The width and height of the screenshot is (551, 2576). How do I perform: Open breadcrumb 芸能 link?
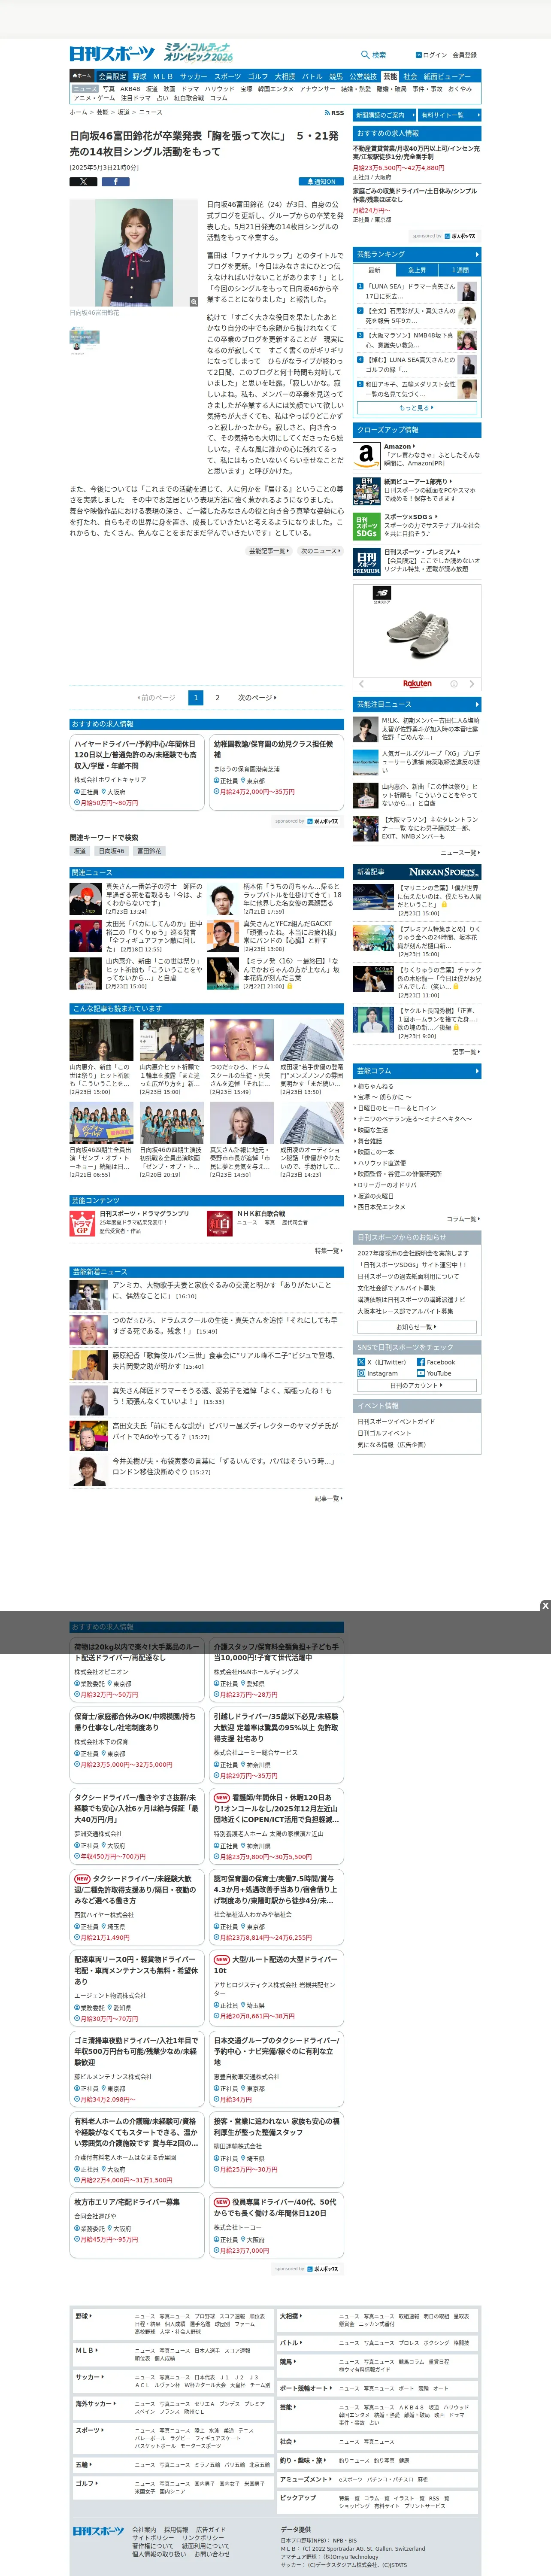pos(102,113)
